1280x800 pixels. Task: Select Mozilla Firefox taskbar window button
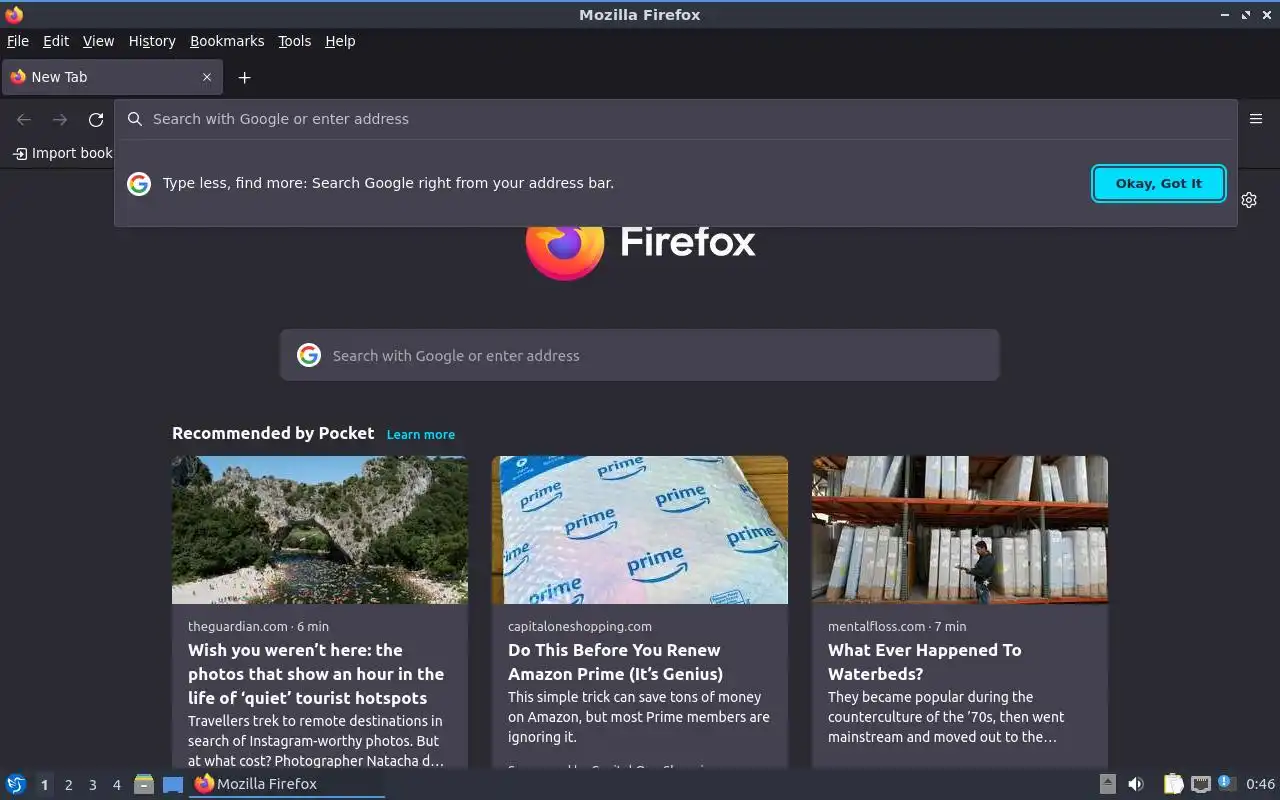(288, 784)
